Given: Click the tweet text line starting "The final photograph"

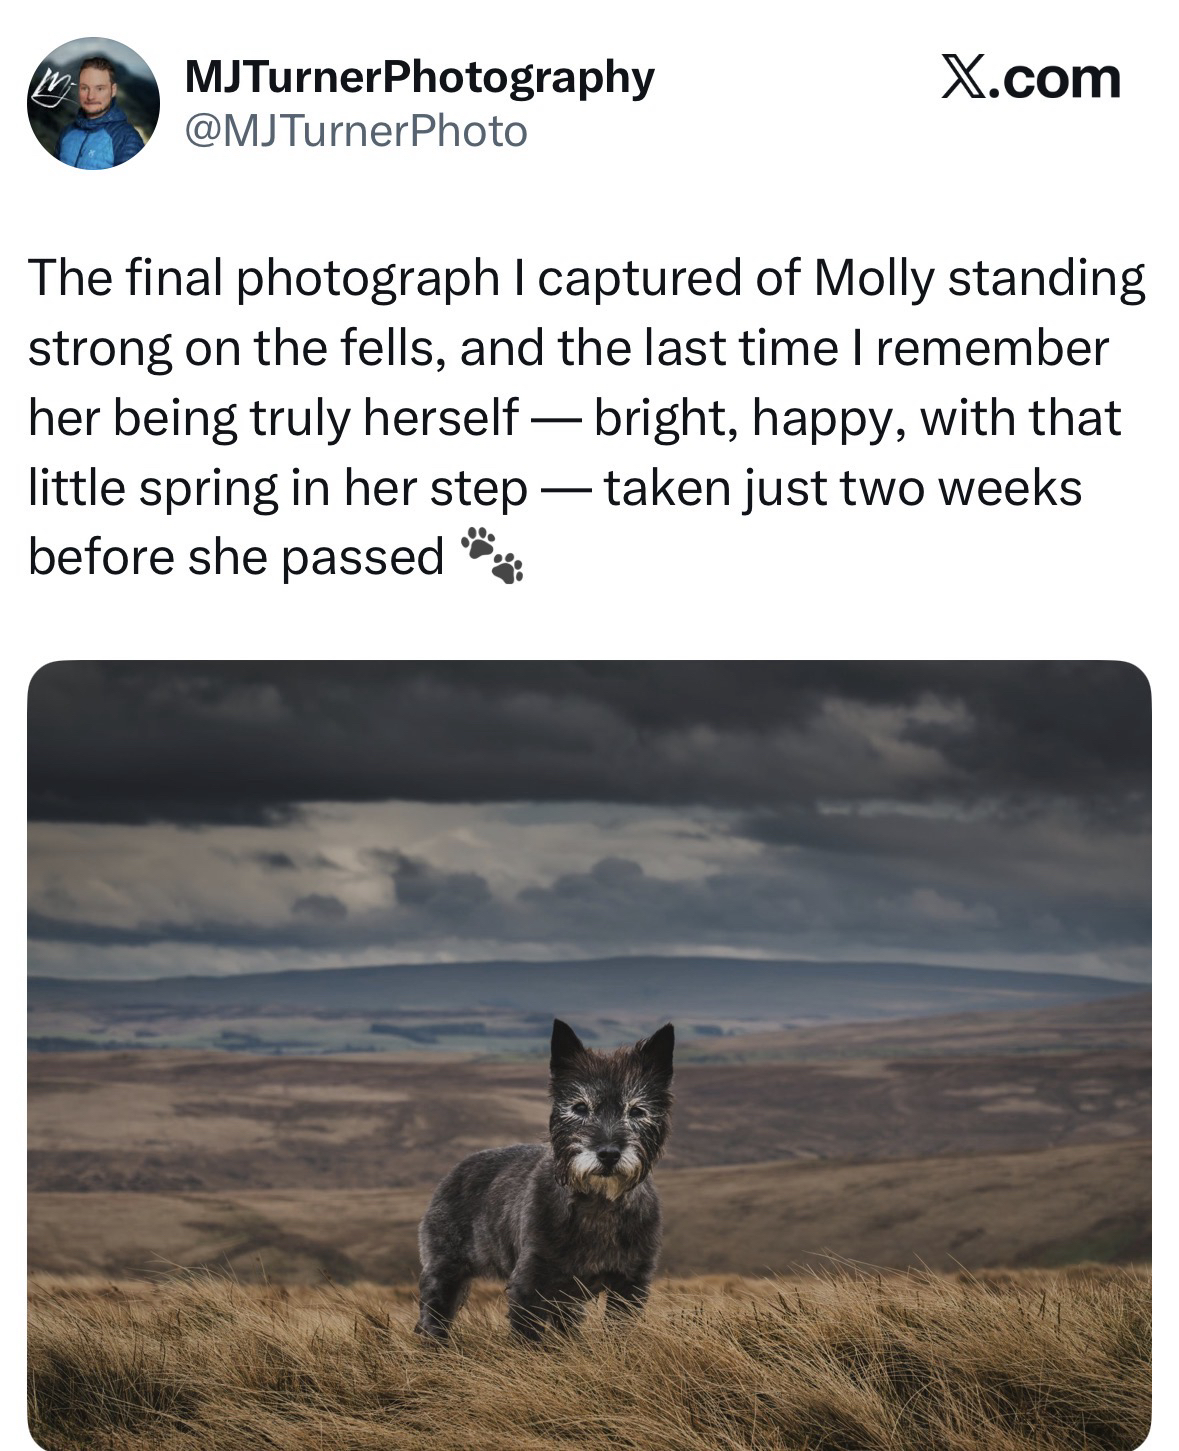Looking at the screenshot, I should [x=586, y=279].
